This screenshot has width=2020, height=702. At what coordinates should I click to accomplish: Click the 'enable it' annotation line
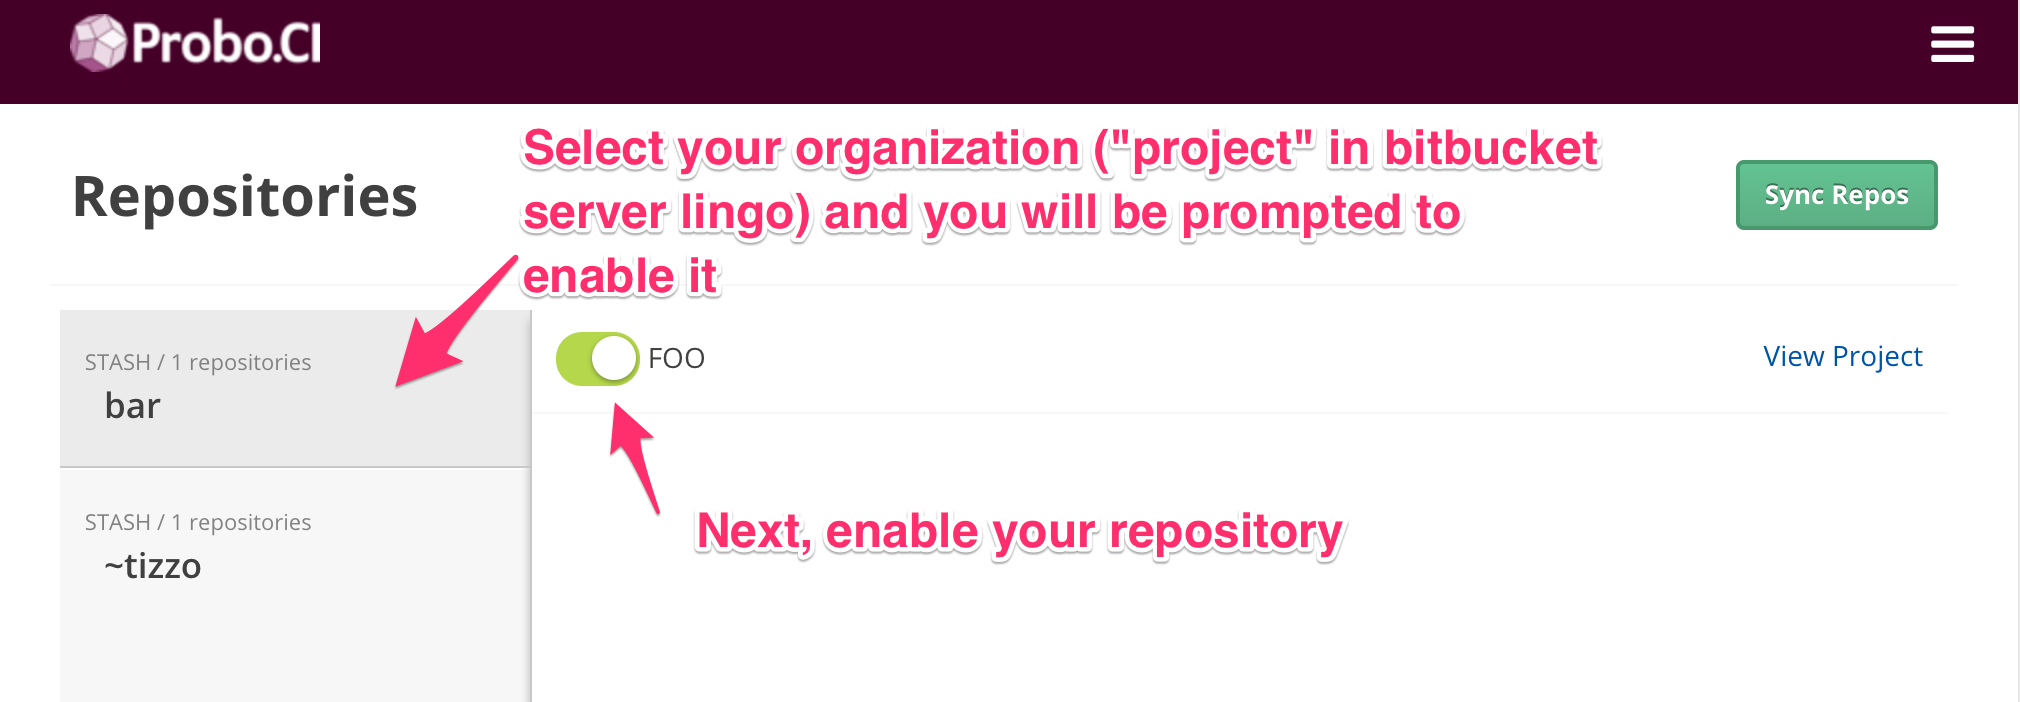620,277
